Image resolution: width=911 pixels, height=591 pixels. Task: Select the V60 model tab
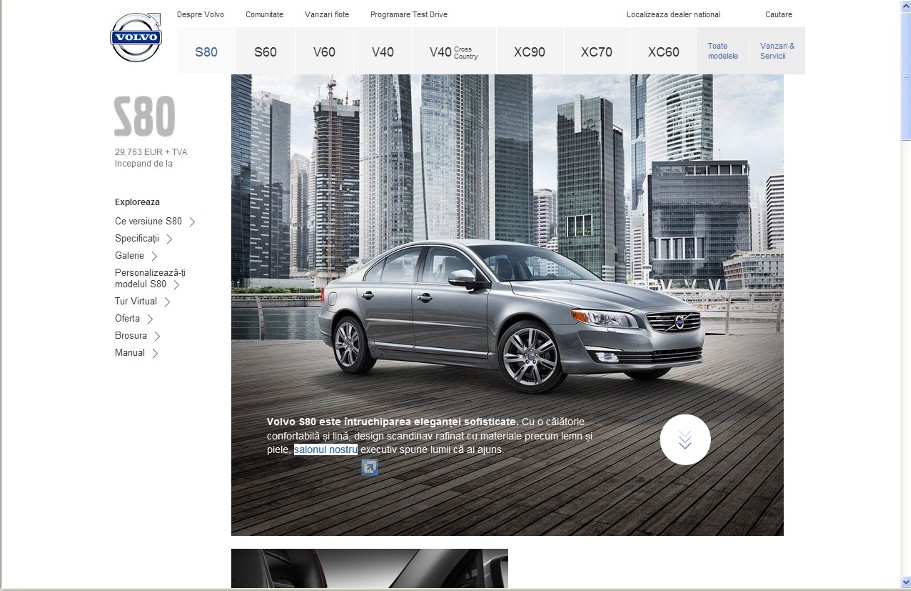click(x=324, y=52)
